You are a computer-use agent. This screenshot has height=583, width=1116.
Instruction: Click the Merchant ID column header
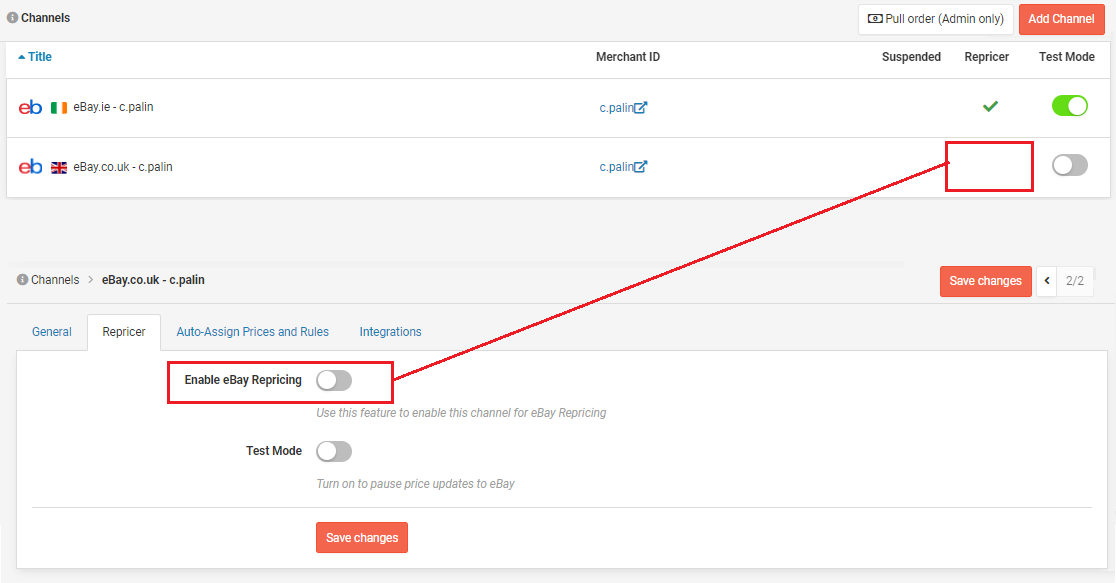point(628,57)
